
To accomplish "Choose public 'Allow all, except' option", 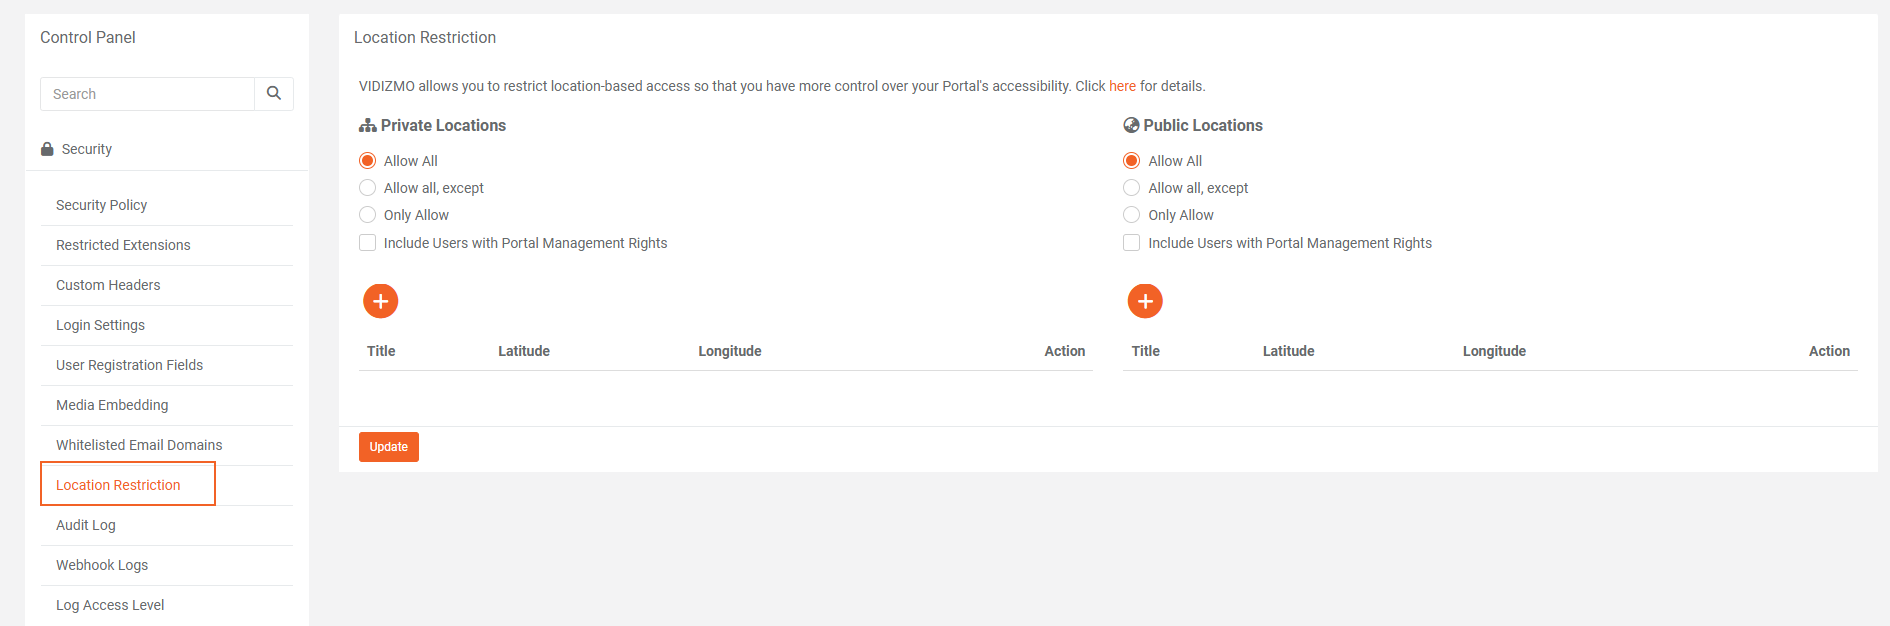I will 1132,188.
